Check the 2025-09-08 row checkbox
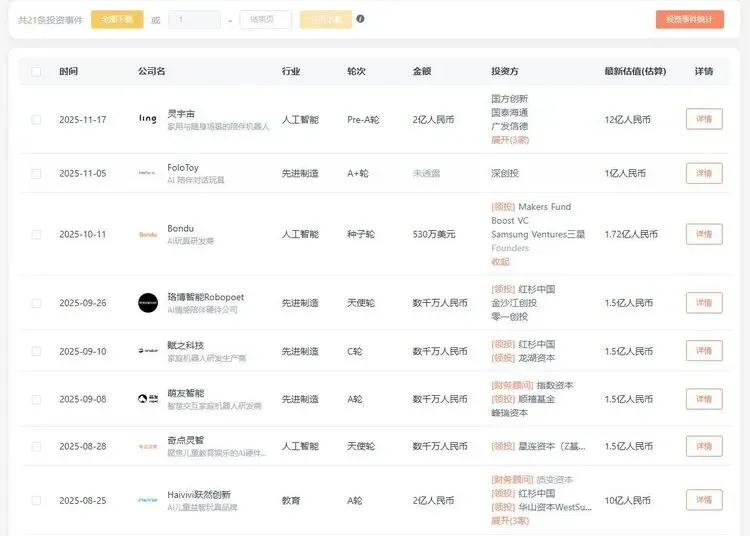750x536 pixels. (x=36, y=399)
